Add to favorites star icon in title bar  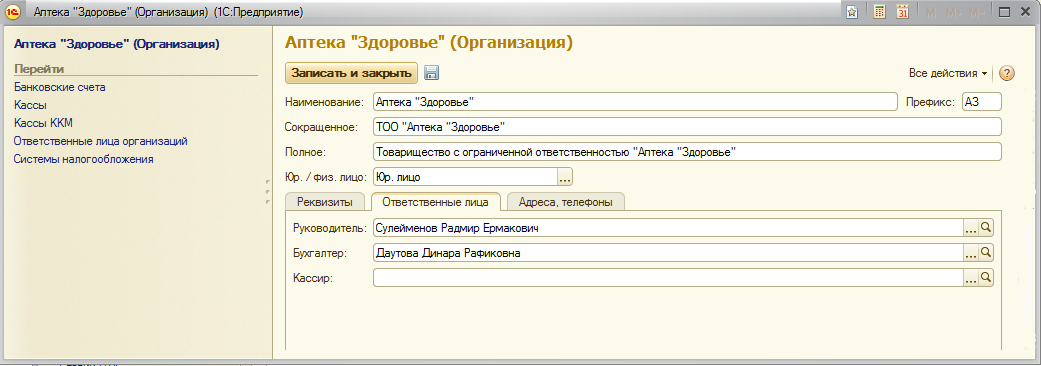click(853, 12)
